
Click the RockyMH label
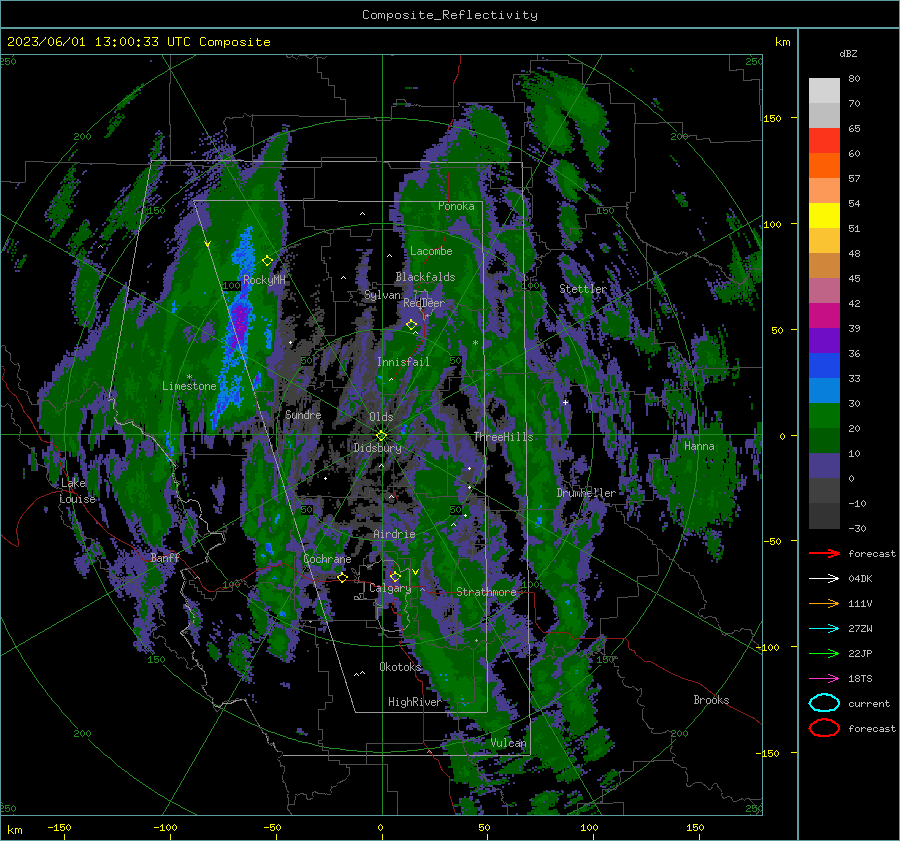[264, 280]
